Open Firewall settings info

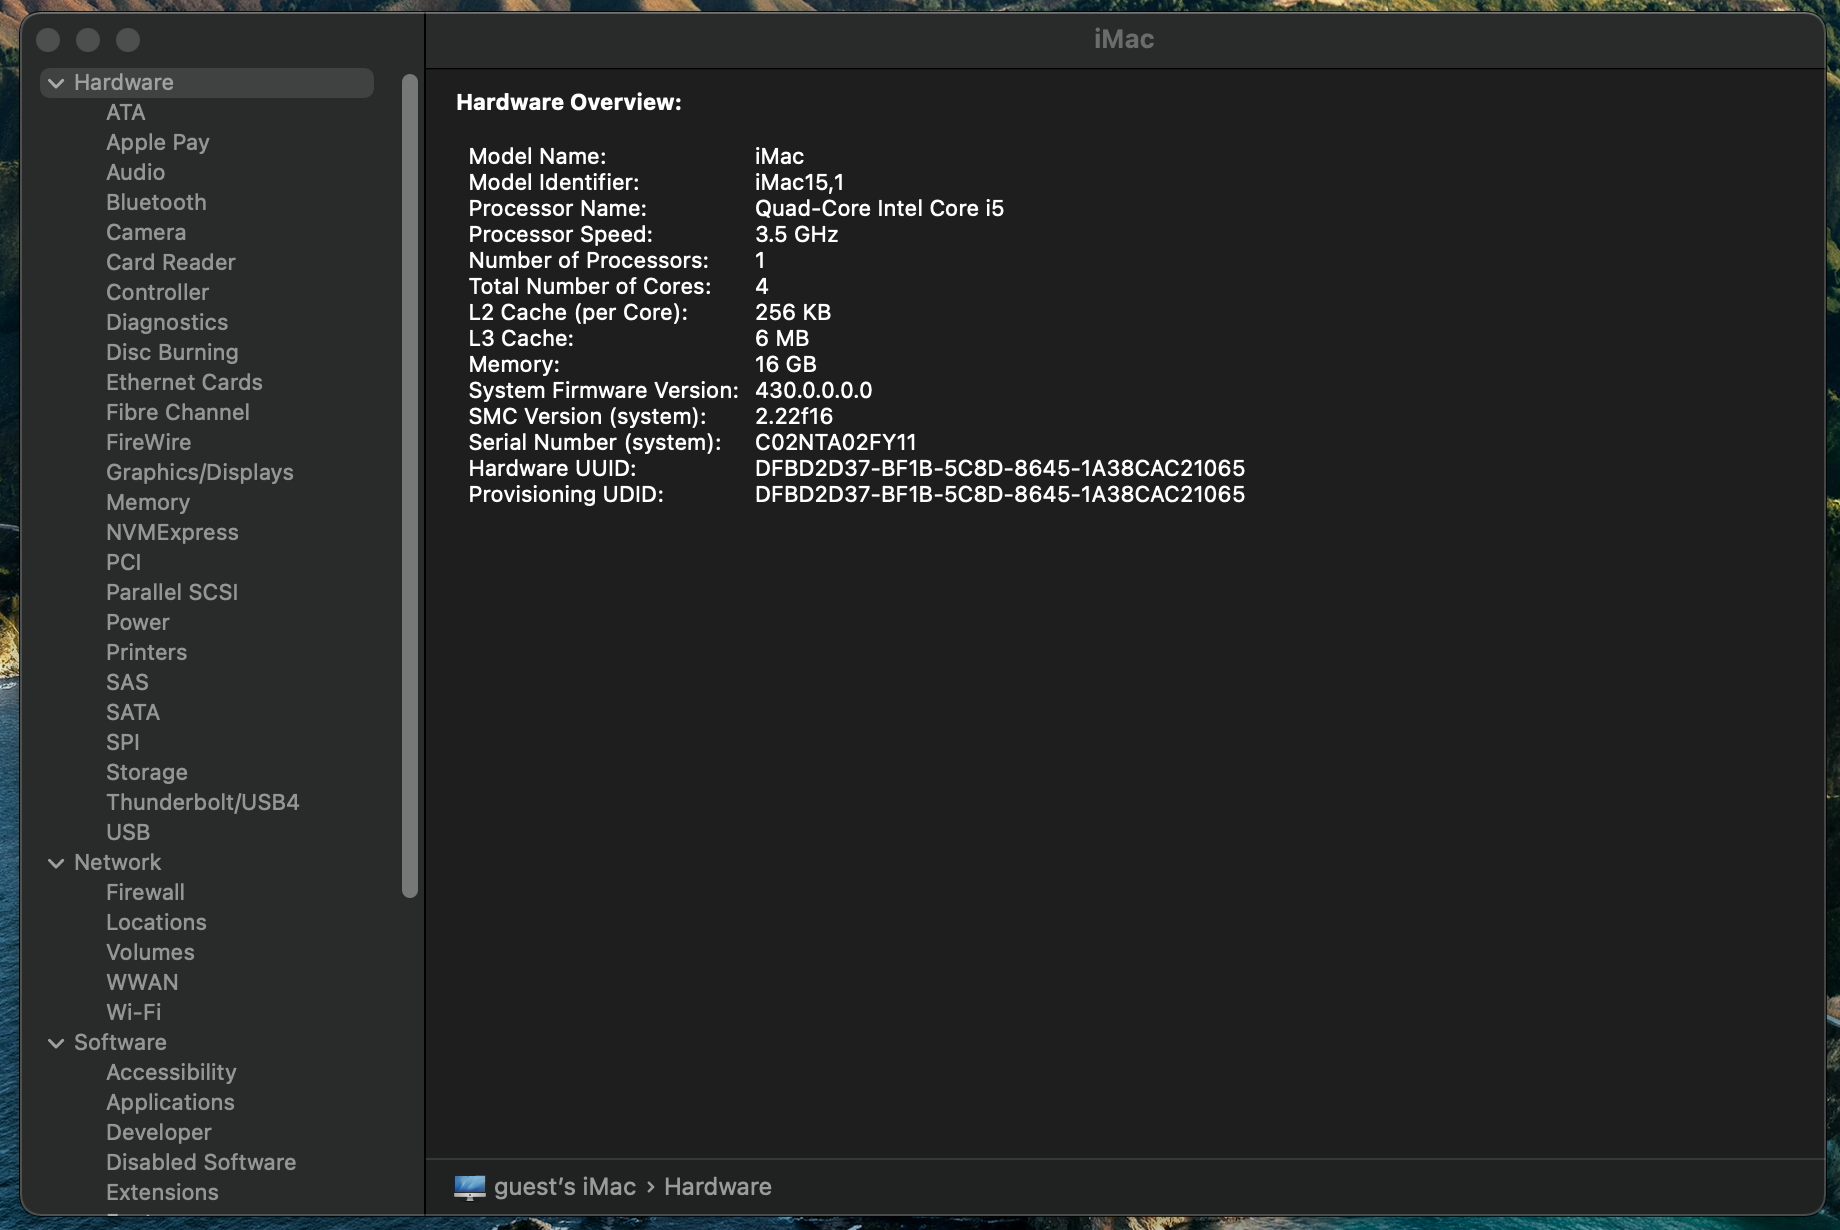[145, 892]
